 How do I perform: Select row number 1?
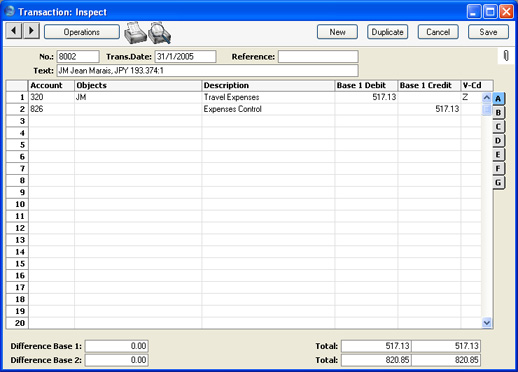[17, 97]
